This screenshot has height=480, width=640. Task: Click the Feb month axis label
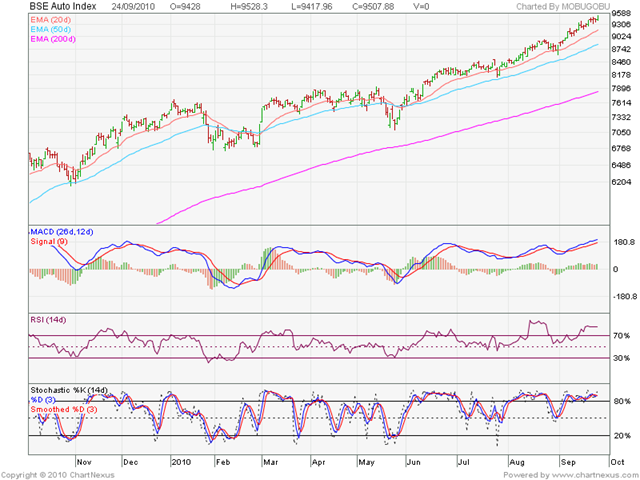(223, 462)
